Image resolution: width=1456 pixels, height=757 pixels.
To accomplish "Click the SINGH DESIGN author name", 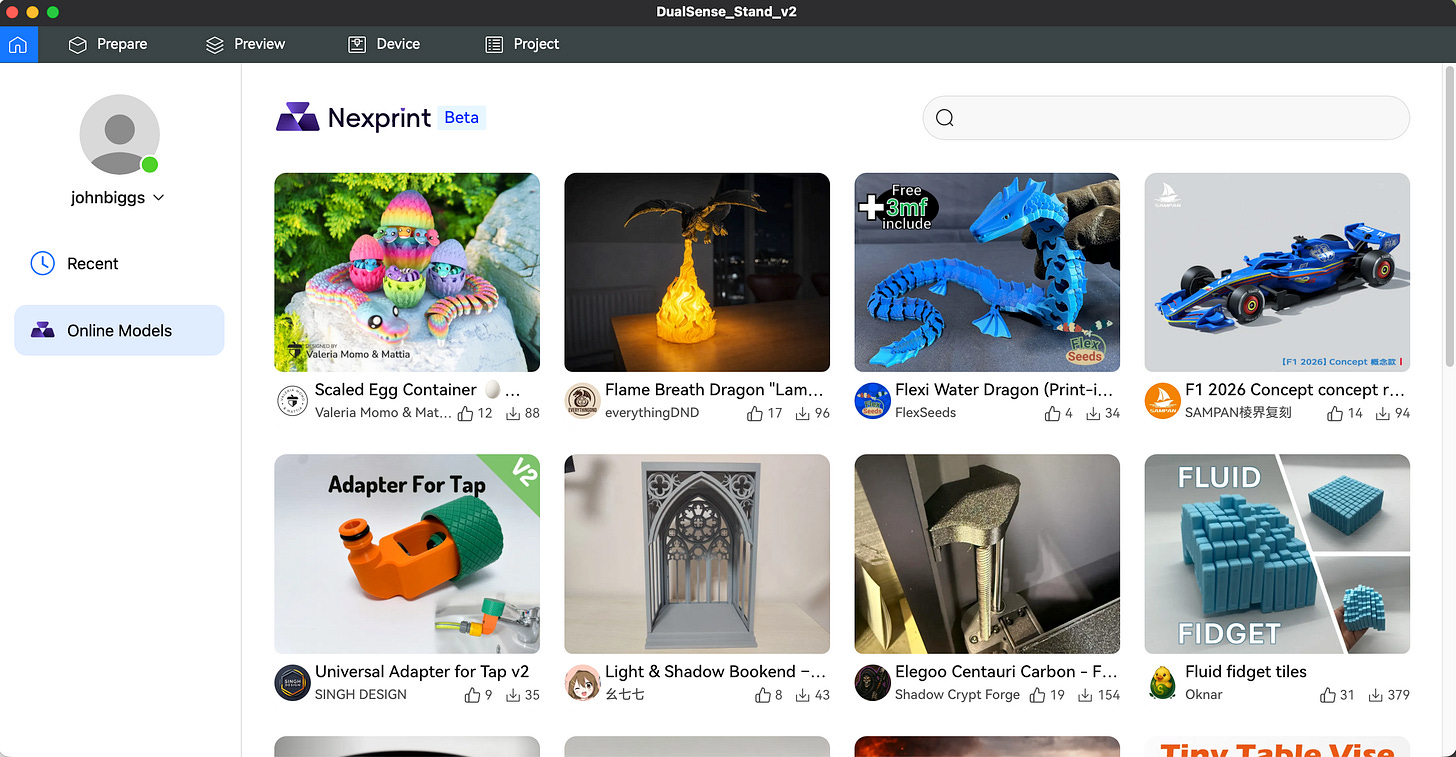I will tap(361, 694).
